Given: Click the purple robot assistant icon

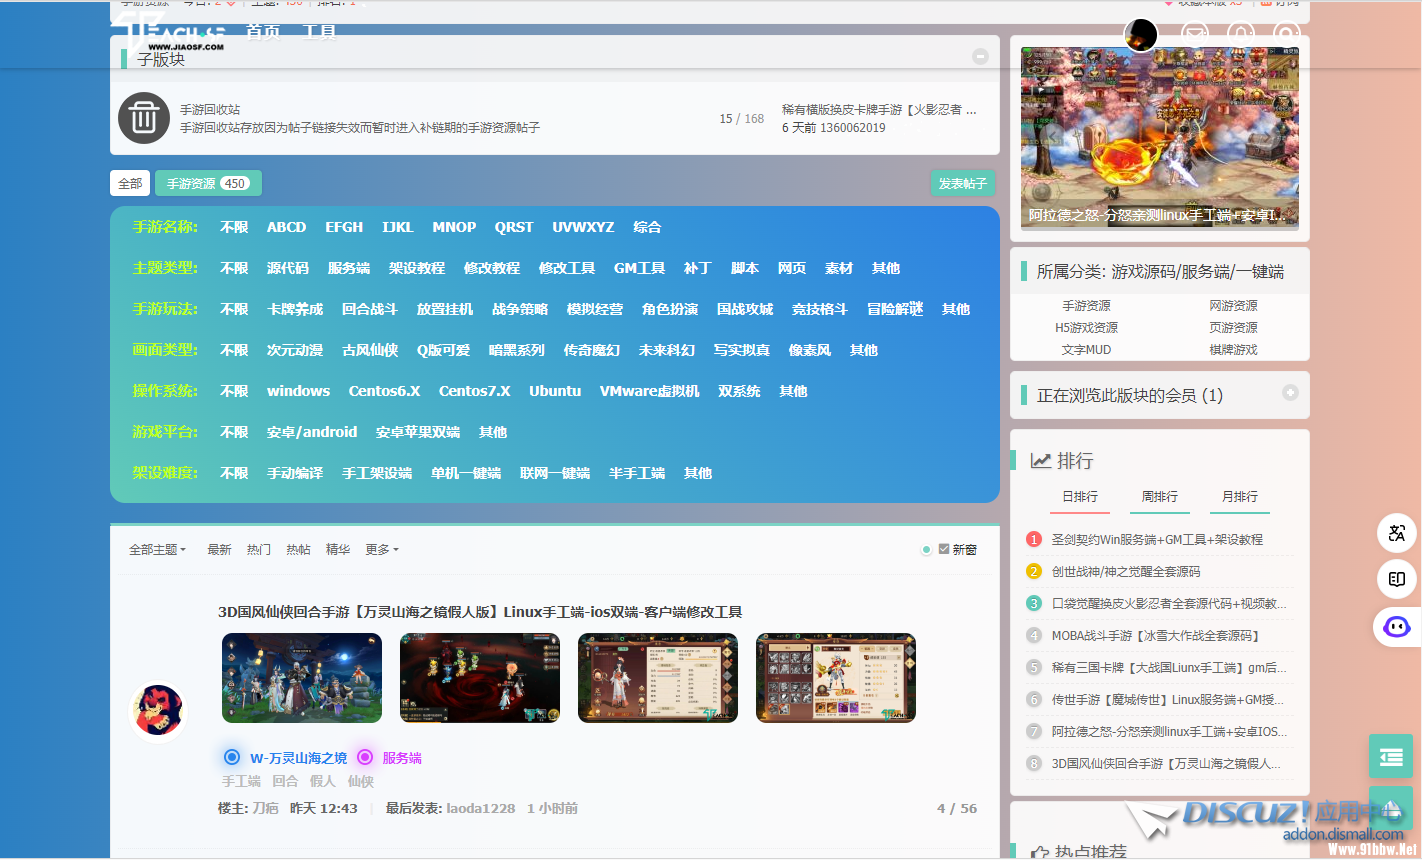Looking at the screenshot, I should click(1397, 627).
